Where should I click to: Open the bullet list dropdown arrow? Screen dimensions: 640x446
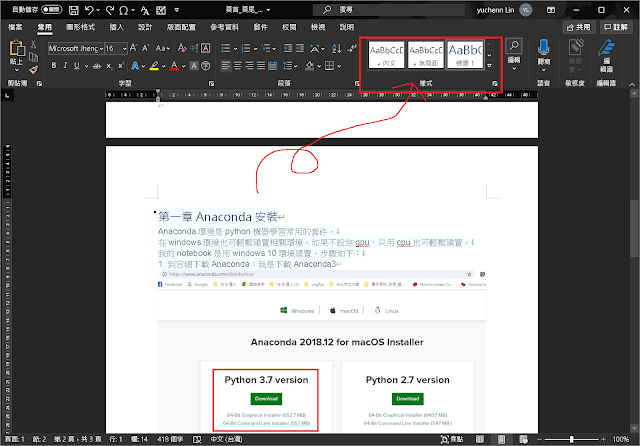pos(236,49)
